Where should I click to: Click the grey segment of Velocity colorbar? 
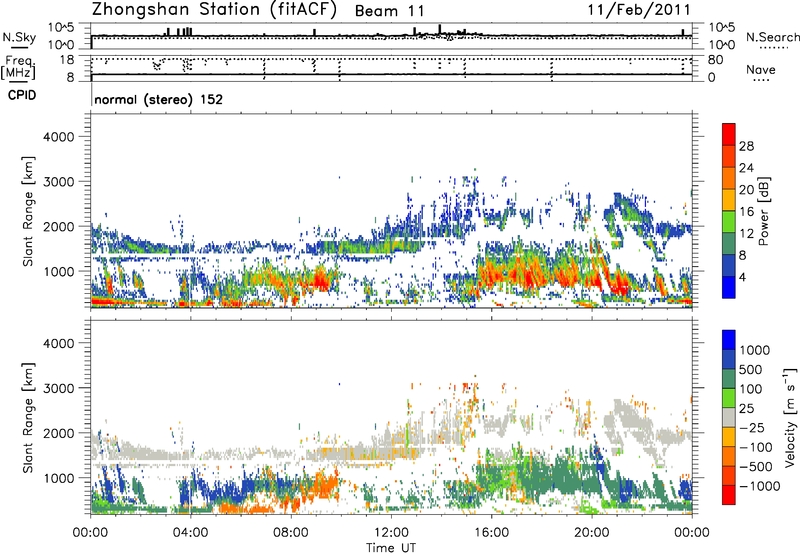click(729, 417)
